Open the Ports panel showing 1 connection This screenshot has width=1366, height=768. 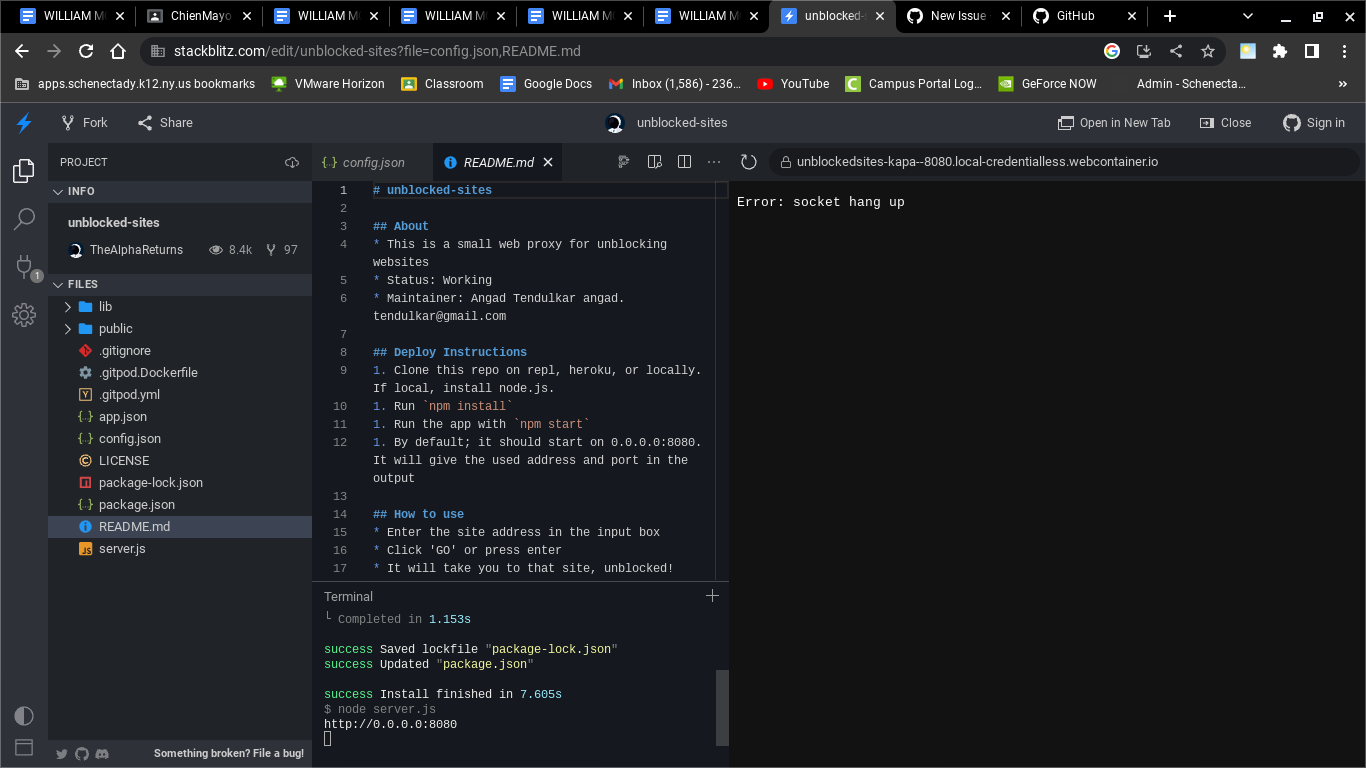(23, 266)
